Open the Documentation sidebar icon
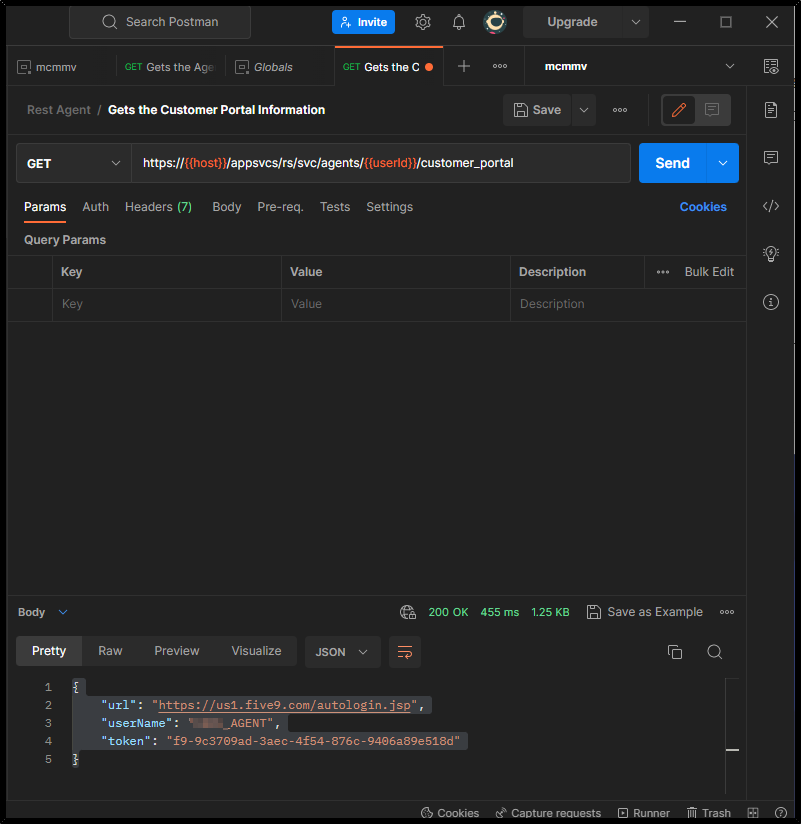The height and width of the screenshot is (824, 801). (771, 110)
